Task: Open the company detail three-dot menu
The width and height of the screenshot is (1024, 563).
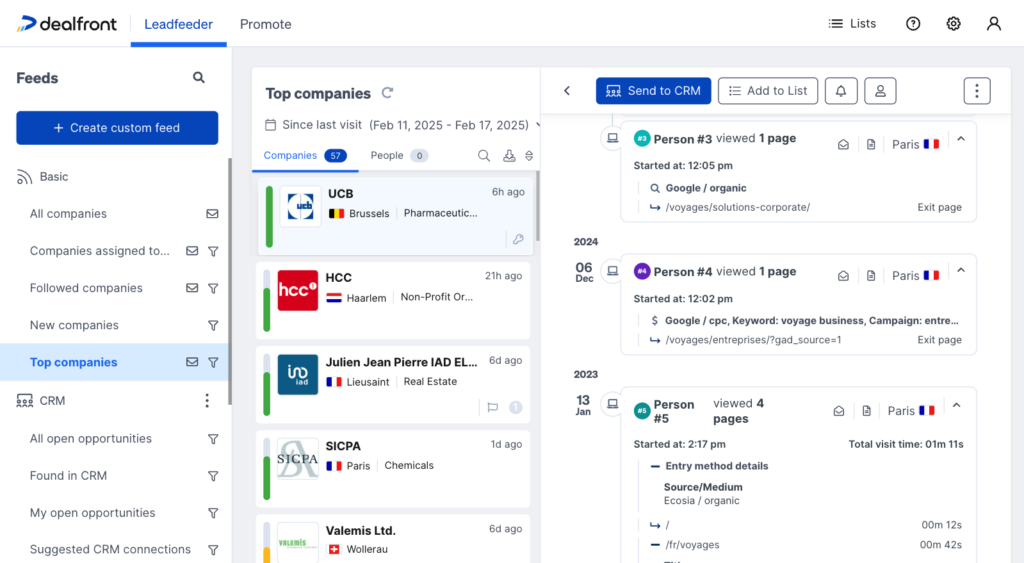Action: 977,91
